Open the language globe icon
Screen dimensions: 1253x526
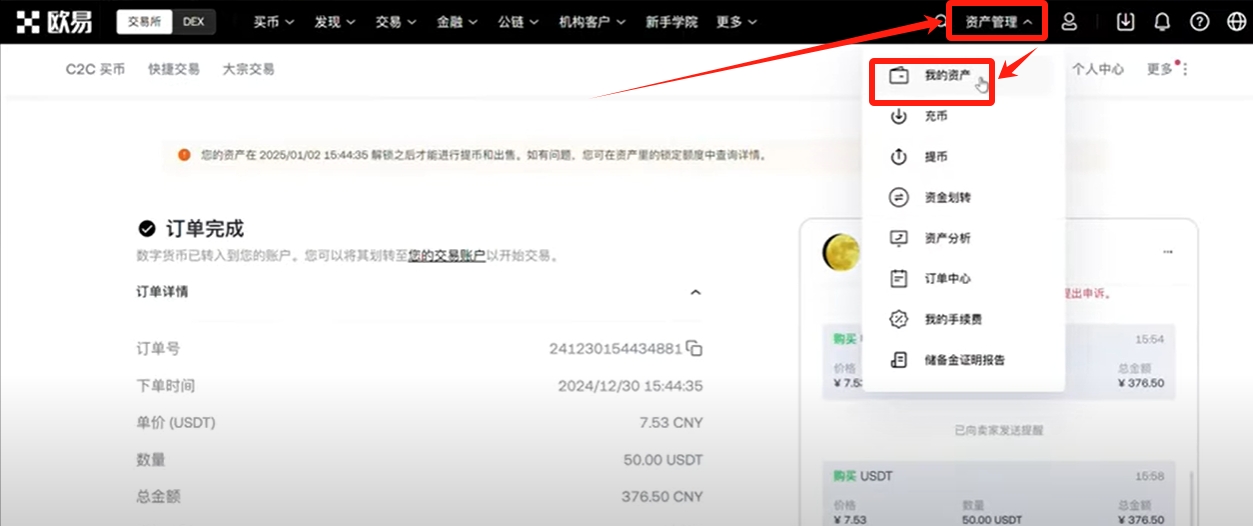1235,22
